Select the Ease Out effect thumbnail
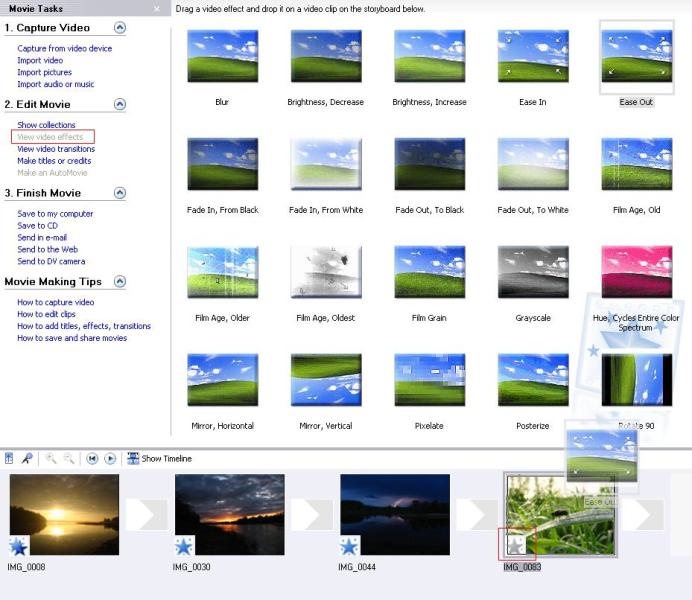The image size is (692, 600). coord(637,56)
